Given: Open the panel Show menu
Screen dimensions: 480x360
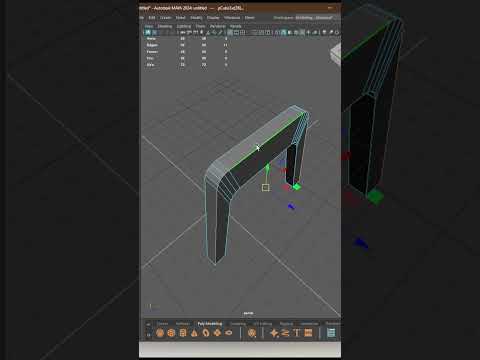Looking at the screenshot, I should click(x=200, y=26).
